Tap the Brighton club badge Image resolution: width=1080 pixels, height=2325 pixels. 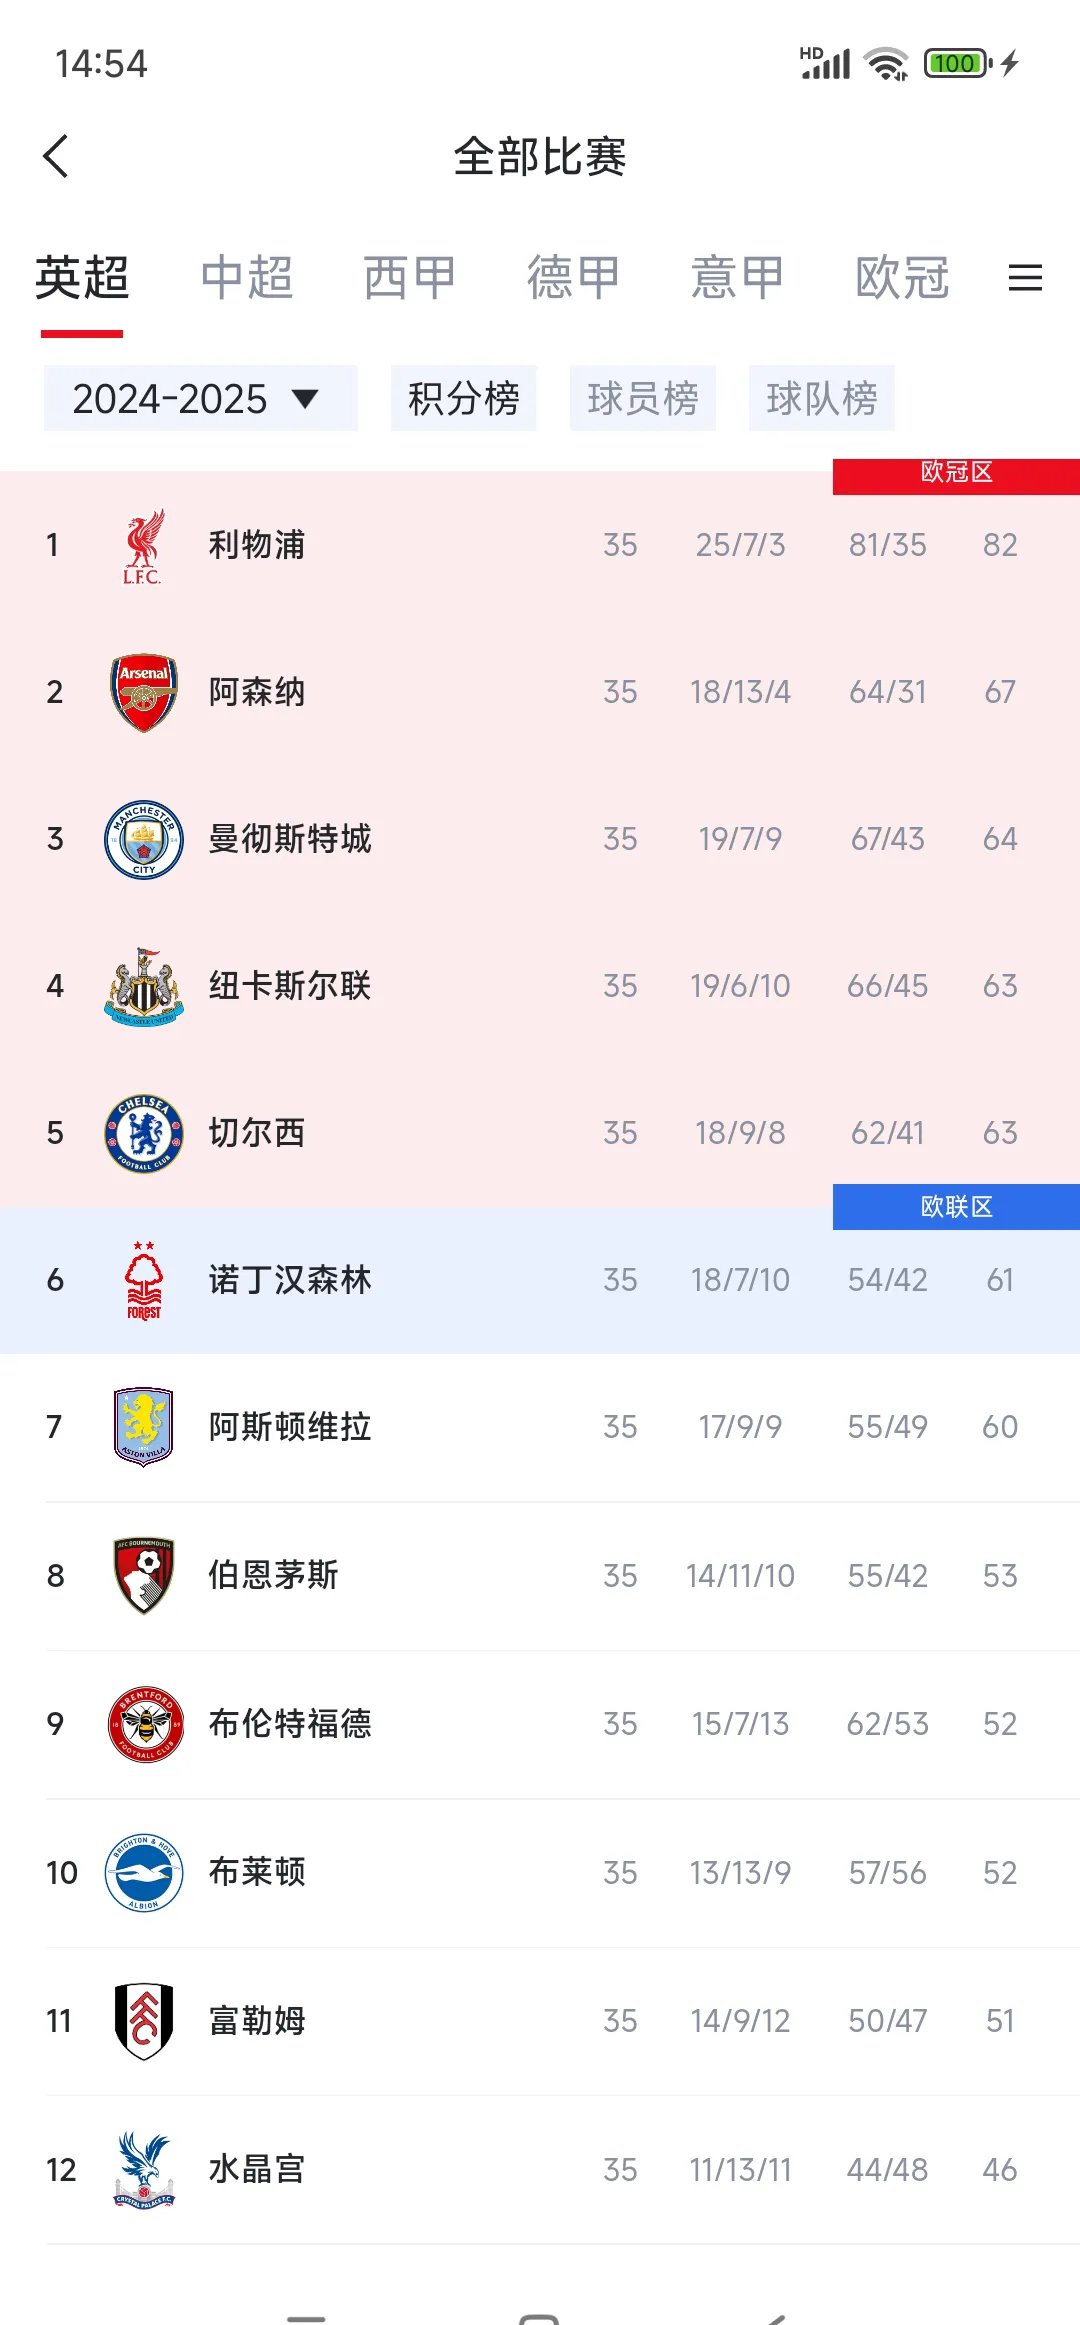click(x=143, y=1872)
